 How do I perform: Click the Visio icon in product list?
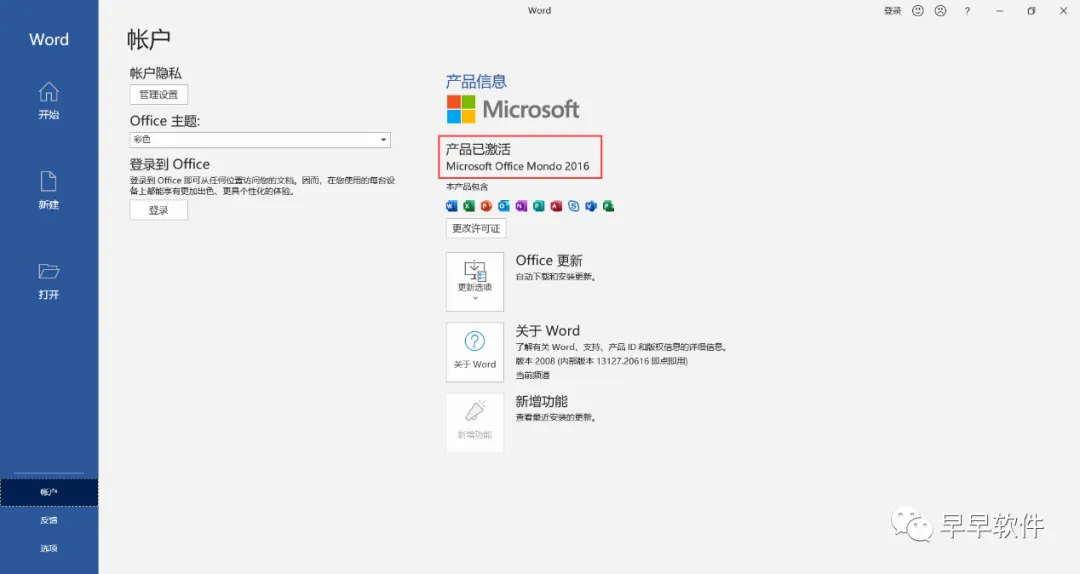[591, 205]
